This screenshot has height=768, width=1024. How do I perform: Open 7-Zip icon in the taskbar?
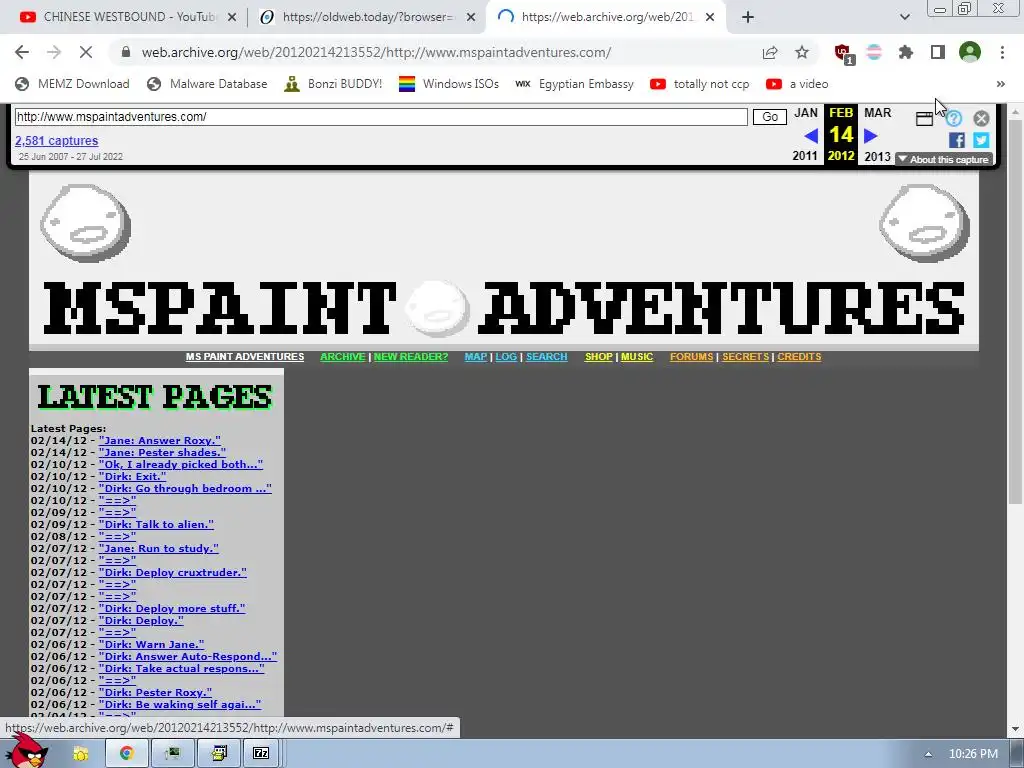pos(261,753)
